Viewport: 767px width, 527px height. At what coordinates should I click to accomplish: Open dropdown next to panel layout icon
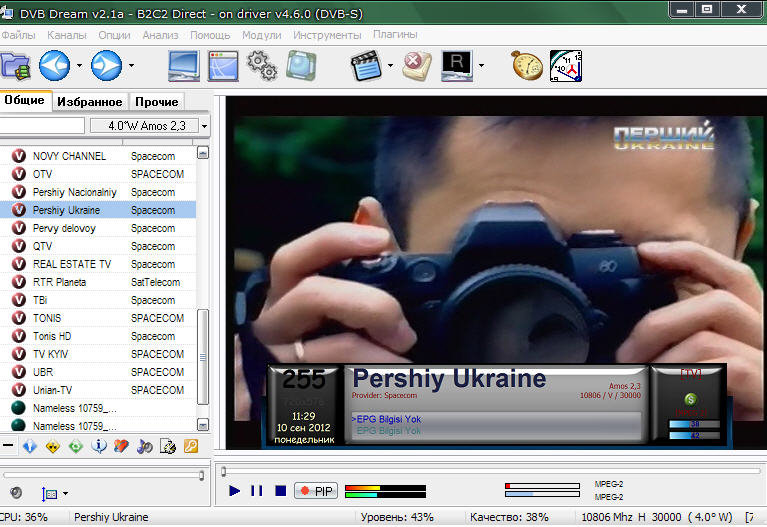click(66, 494)
